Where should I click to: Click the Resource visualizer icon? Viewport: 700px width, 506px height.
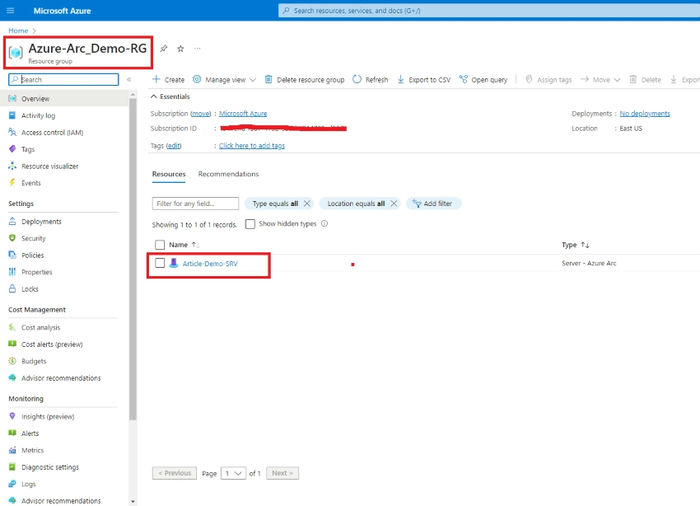pyautogui.click(x=12, y=166)
